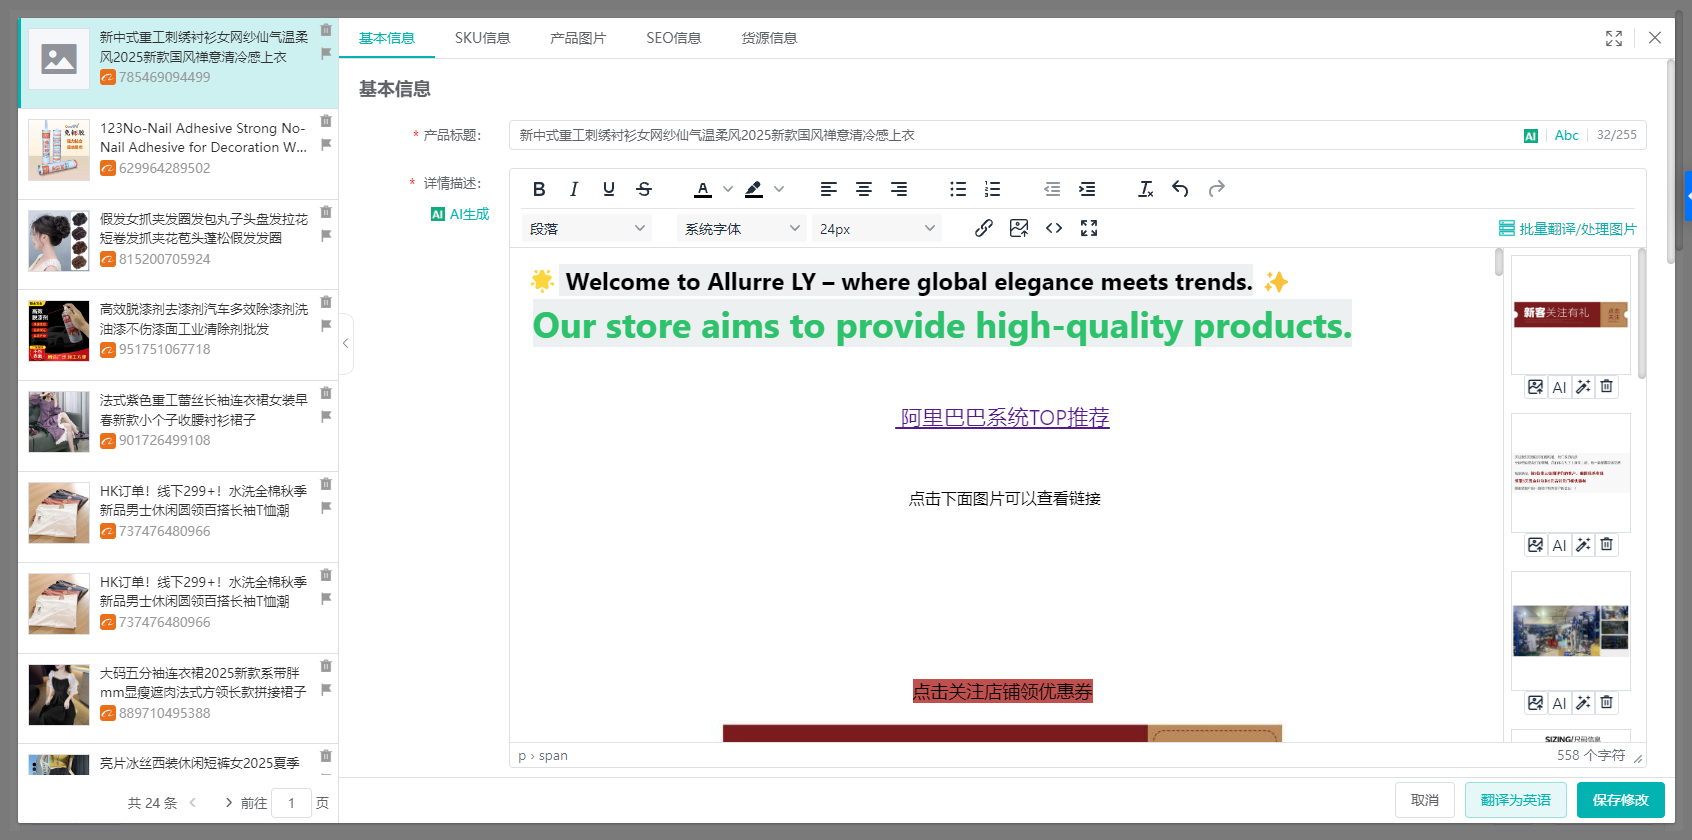Image resolution: width=1692 pixels, height=840 pixels.
Task: Apply strikethrough formatting to text
Action: tap(644, 189)
